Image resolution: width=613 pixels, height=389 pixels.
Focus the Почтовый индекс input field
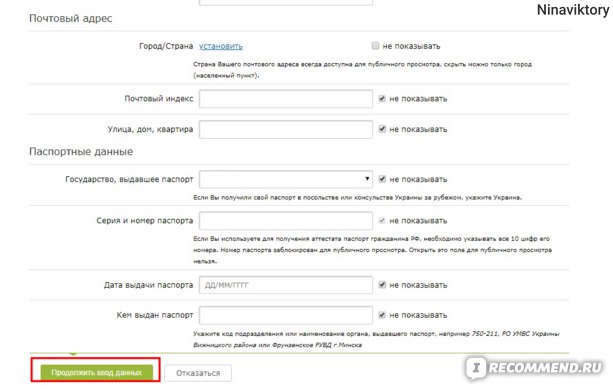286,99
